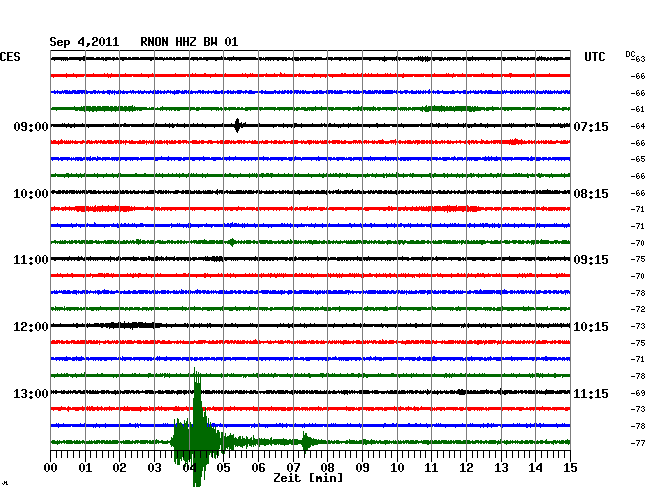Click the black spike on the 09:00 trace
Image resolution: width=650 pixels, height=494 pixels.
click(237, 125)
